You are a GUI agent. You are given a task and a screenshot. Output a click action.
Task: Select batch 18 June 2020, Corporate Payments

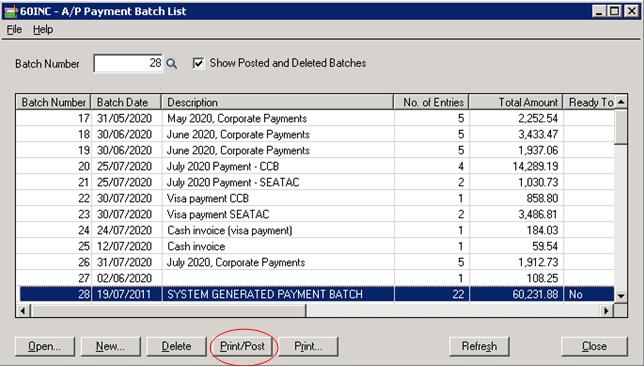pyautogui.click(x=315, y=134)
